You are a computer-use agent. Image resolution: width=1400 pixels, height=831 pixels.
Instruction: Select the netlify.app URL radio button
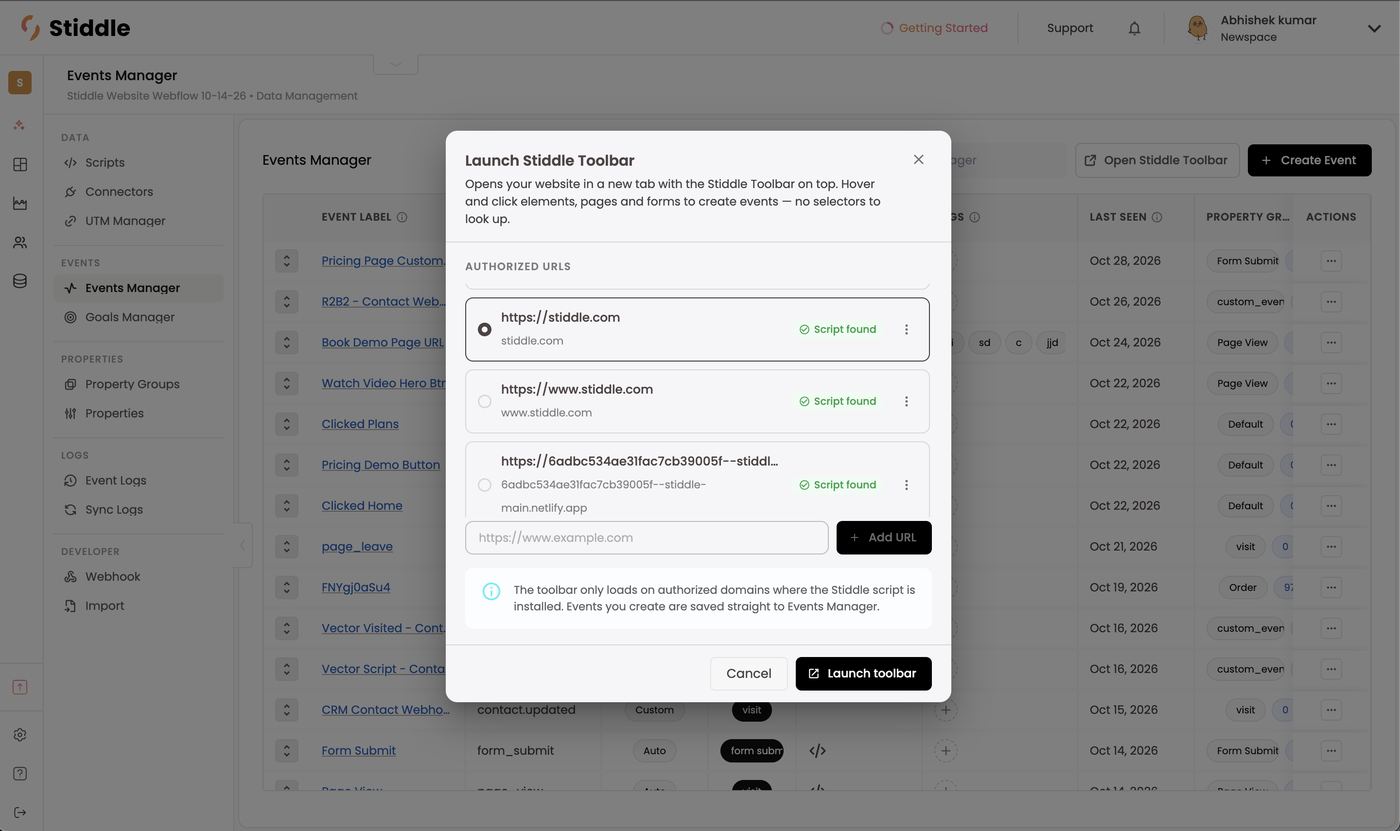(x=484, y=485)
